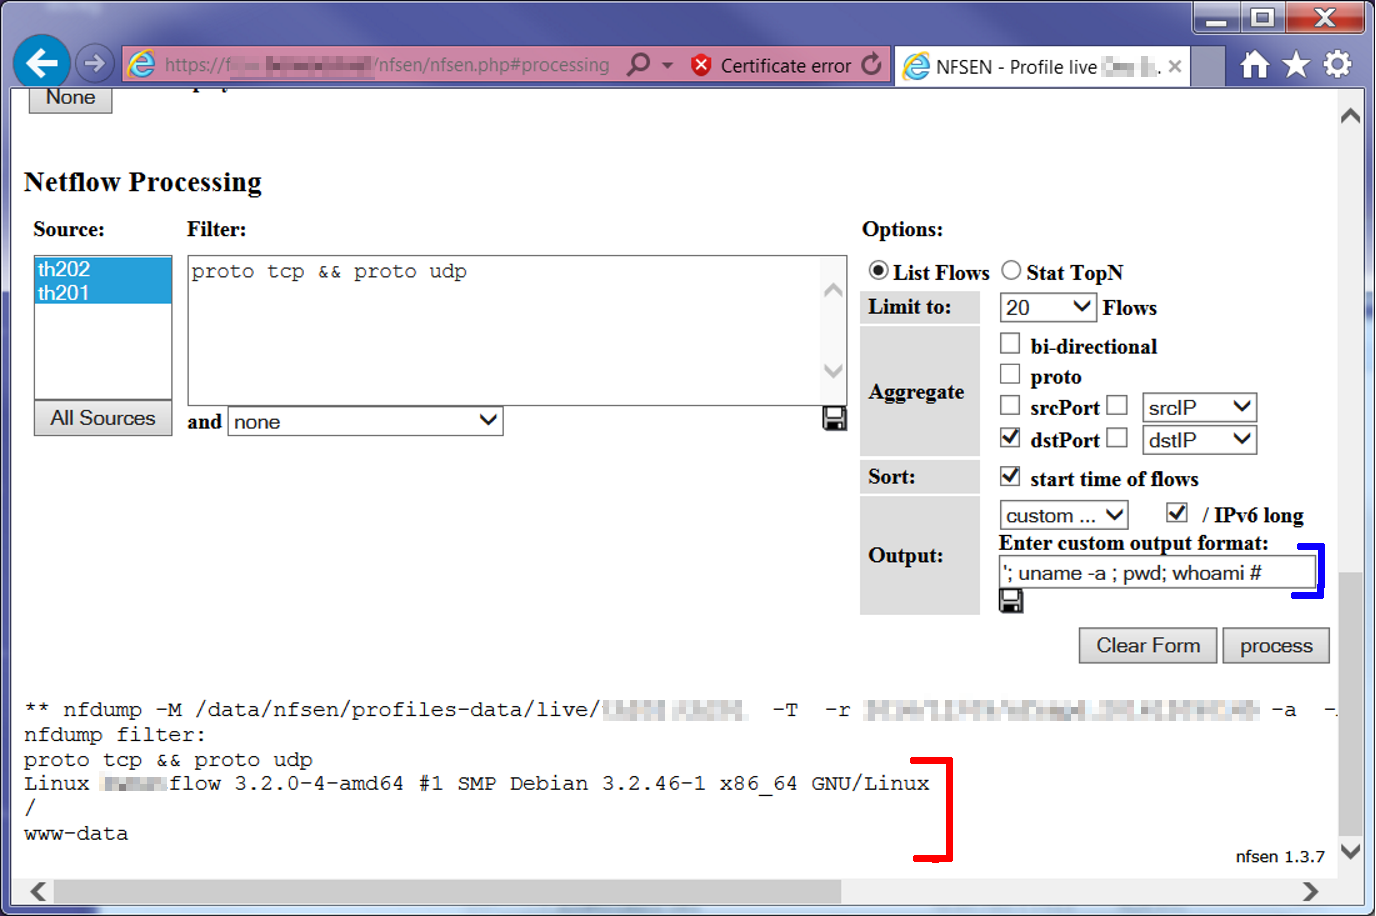This screenshot has width=1376, height=916.
Task: Save filter using floppy disk icon below filter box
Action: pos(834,419)
